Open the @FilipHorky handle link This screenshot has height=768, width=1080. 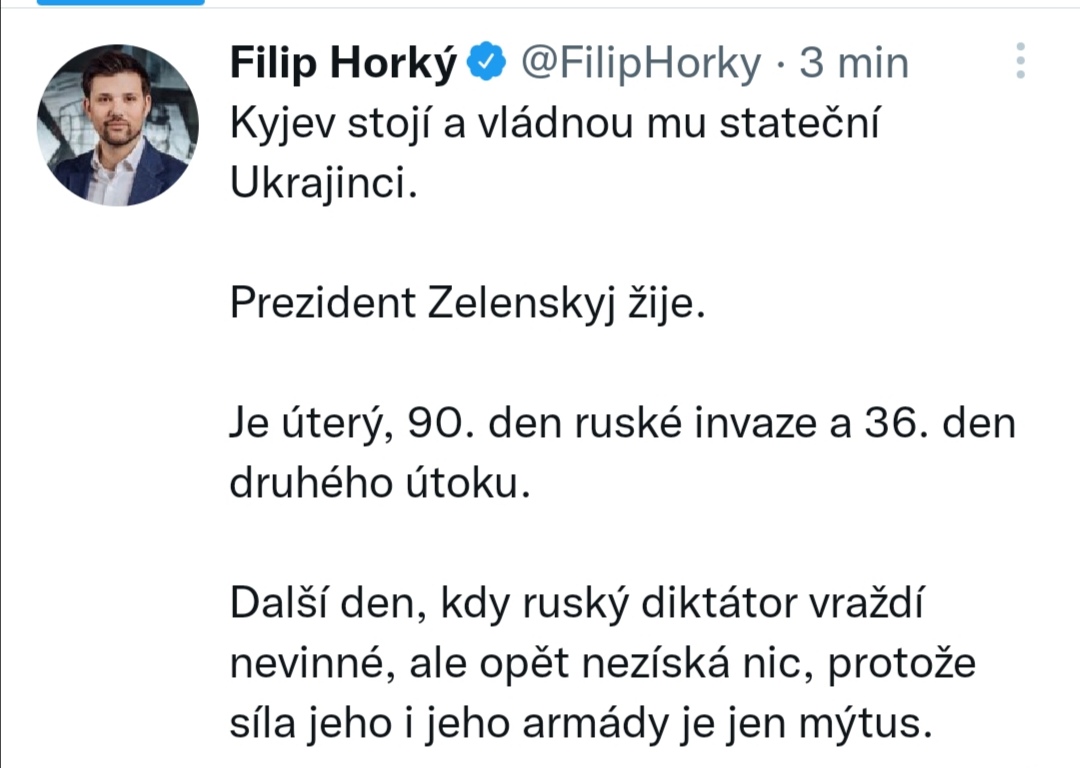(x=641, y=65)
